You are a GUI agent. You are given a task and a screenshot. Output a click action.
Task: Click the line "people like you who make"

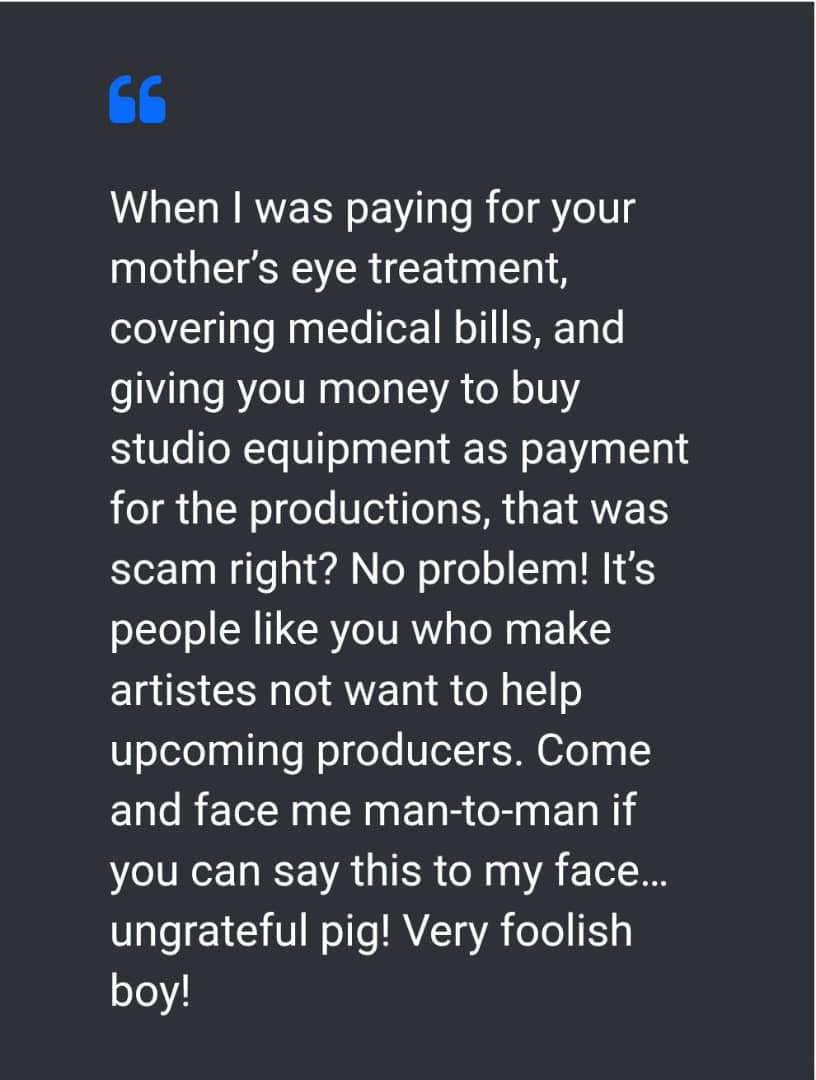point(361,630)
